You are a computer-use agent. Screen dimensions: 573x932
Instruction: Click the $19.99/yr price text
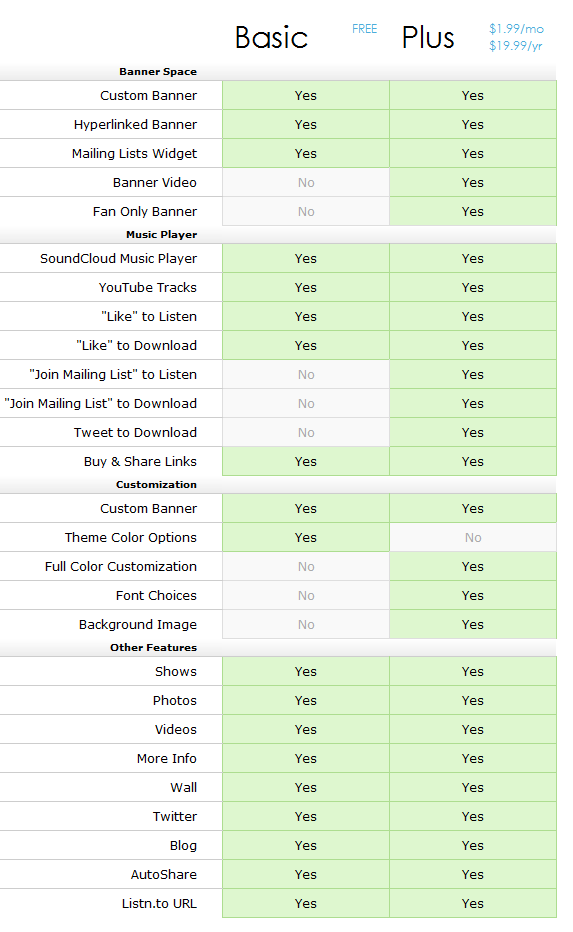point(515,46)
